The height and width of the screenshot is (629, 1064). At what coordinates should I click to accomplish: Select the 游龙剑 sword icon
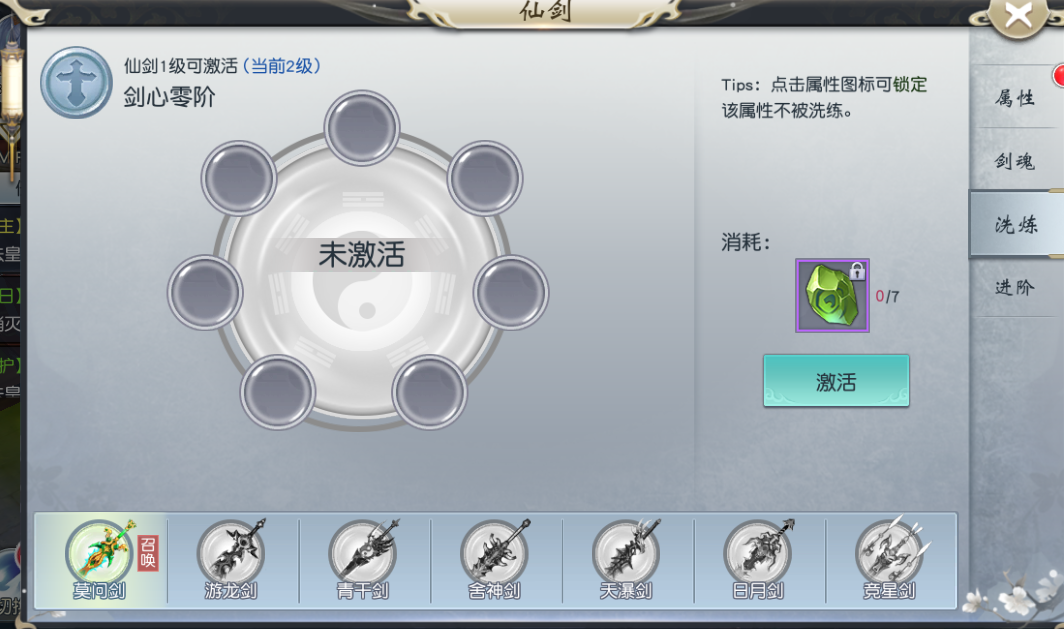point(231,554)
